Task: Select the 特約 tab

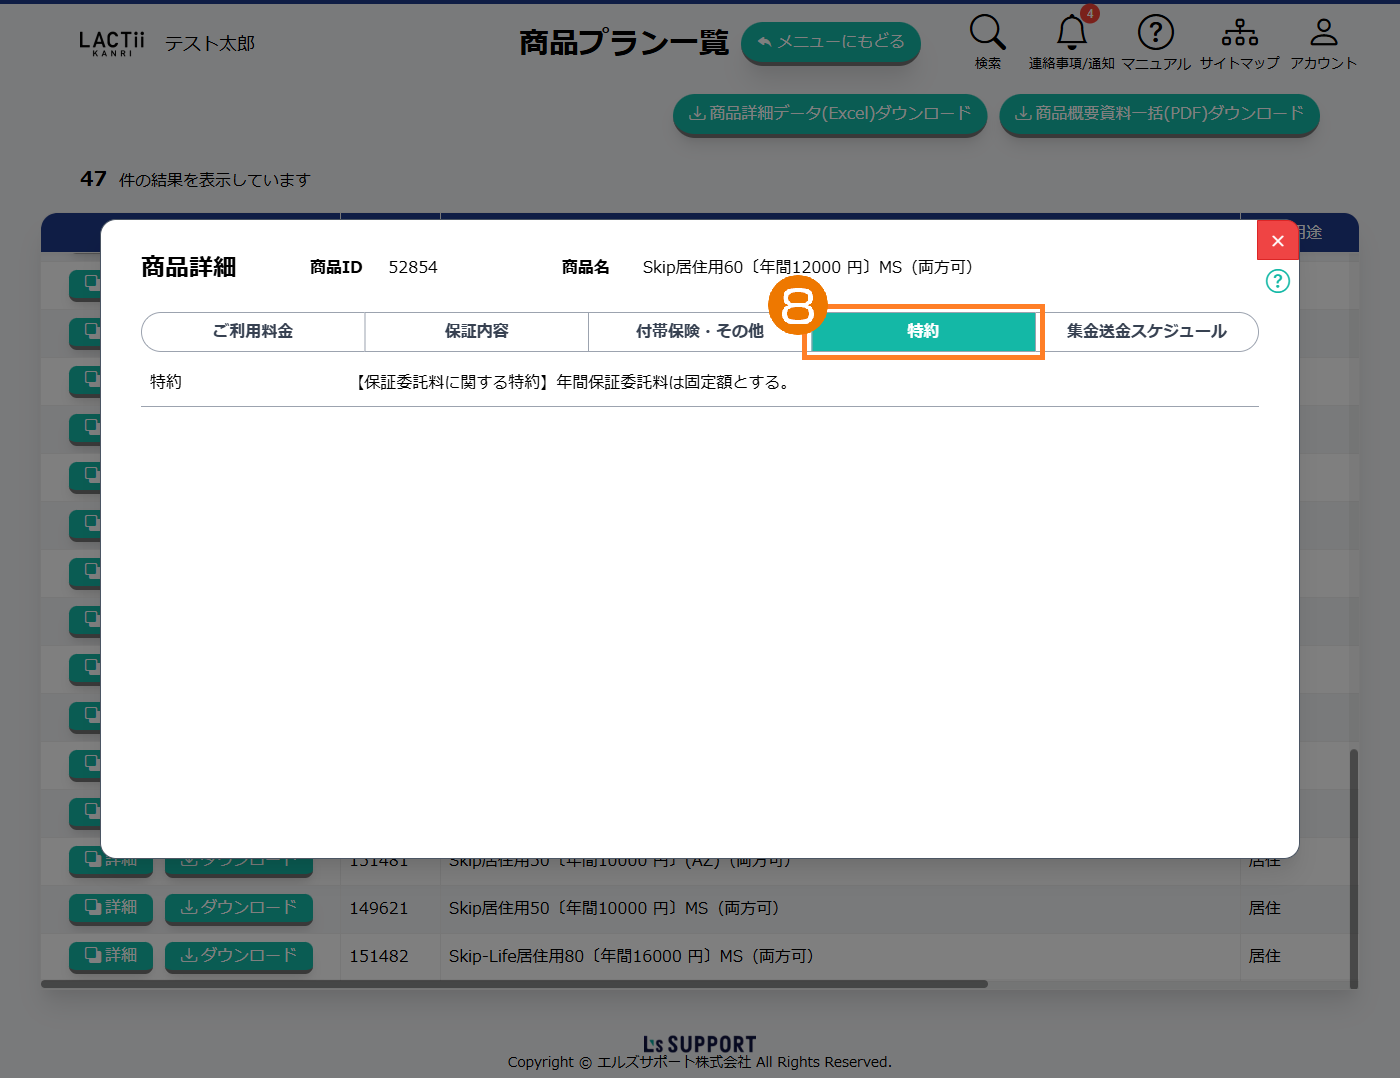Action: (922, 331)
